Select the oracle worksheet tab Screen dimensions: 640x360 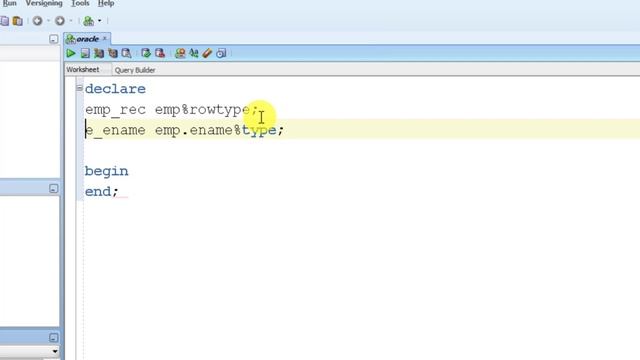point(87,39)
